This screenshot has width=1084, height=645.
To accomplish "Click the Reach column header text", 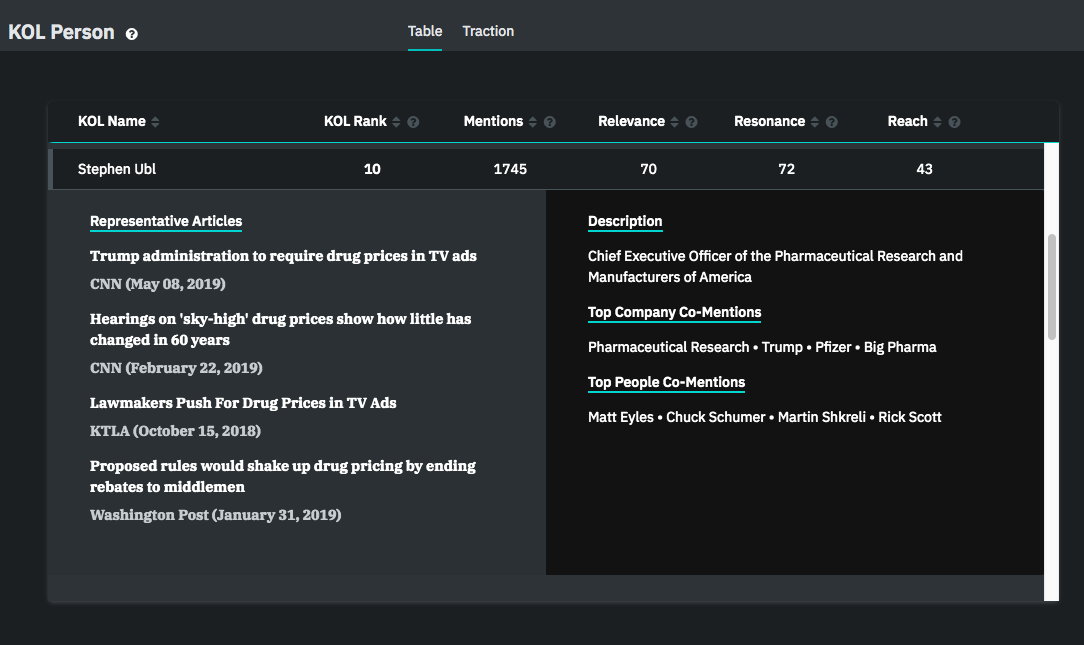I will (907, 121).
